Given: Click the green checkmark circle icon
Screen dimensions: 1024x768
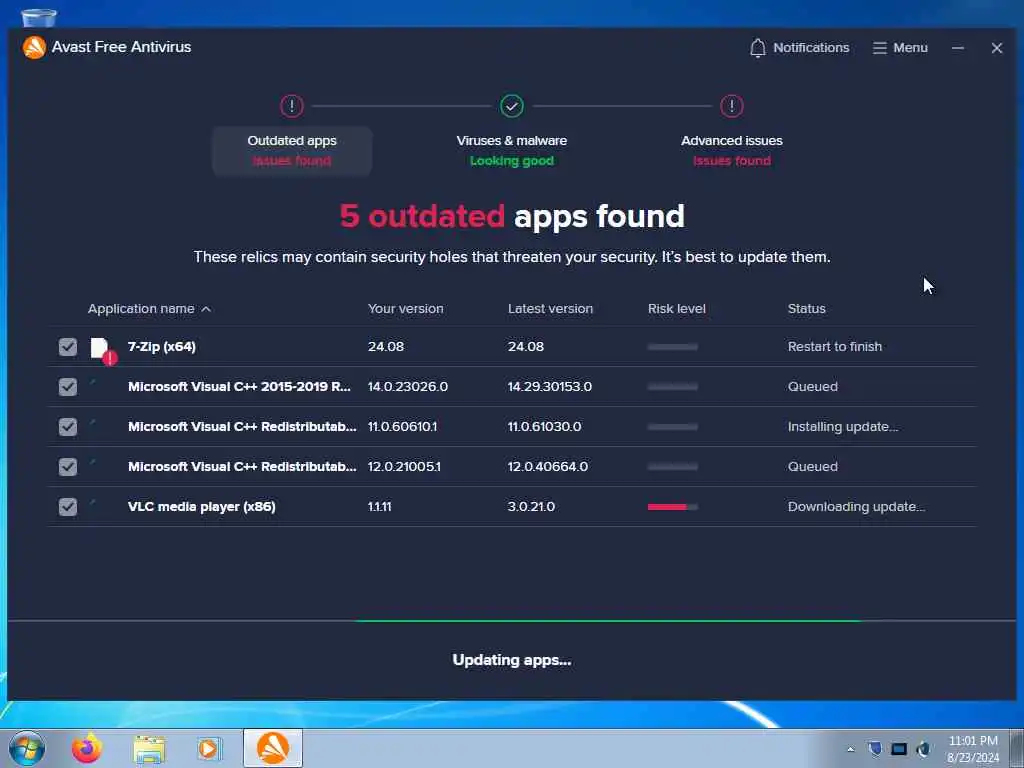Looking at the screenshot, I should tap(511, 106).
